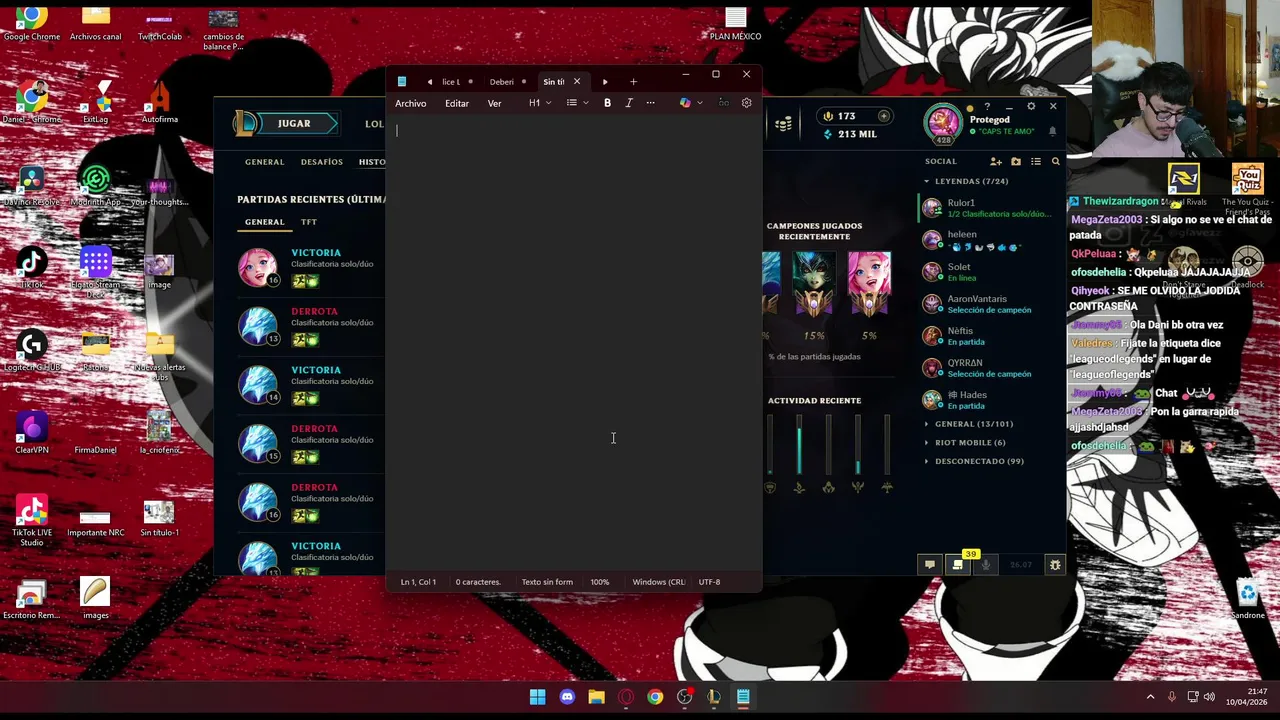1280x720 pixels.
Task: Open Editar menu in Notepad
Action: 457,103
